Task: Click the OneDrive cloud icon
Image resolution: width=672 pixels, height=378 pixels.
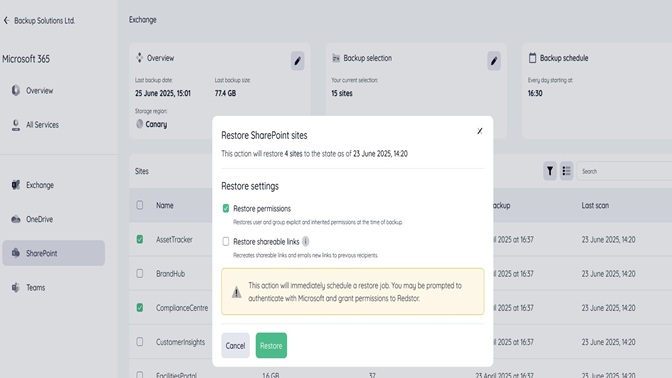Action: pos(16,219)
